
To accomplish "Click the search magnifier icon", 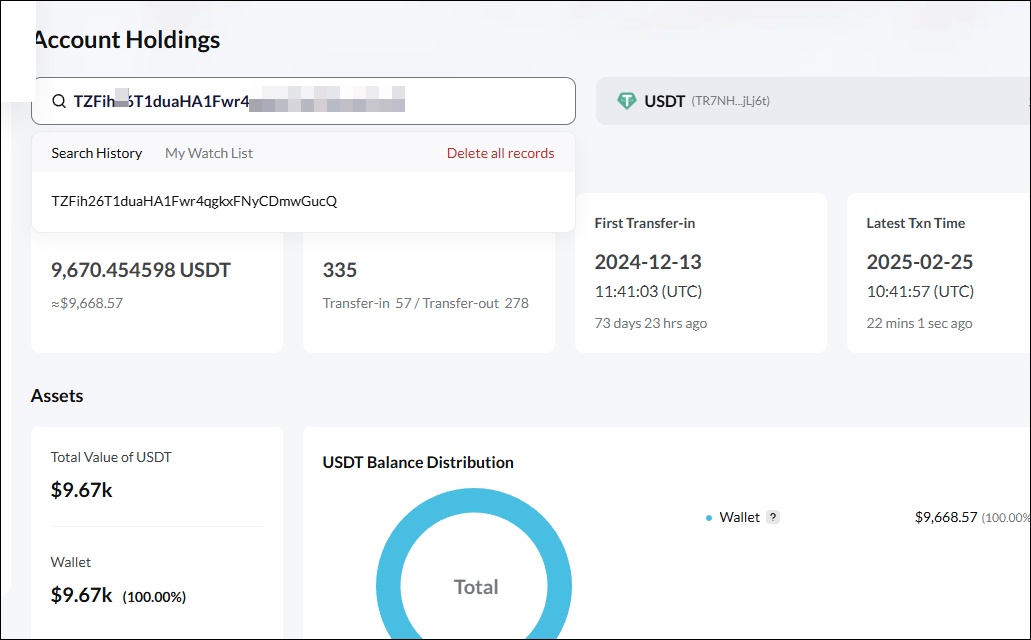I will [x=59, y=101].
